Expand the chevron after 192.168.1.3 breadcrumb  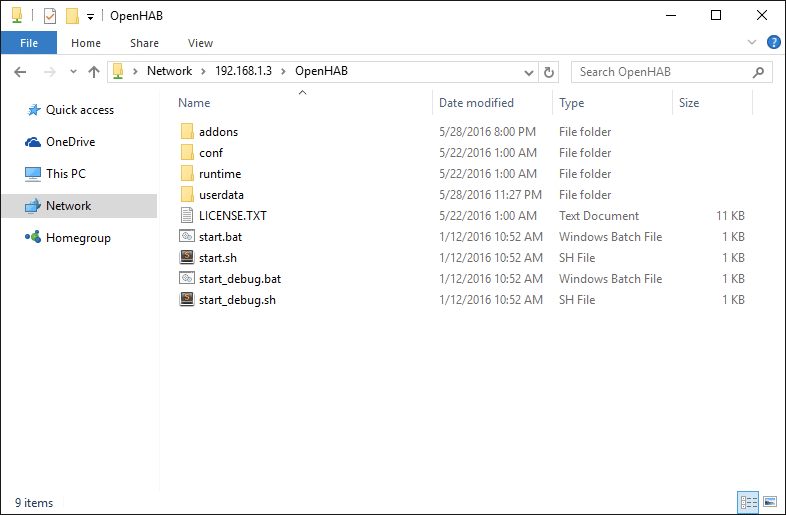tap(283, 72)
